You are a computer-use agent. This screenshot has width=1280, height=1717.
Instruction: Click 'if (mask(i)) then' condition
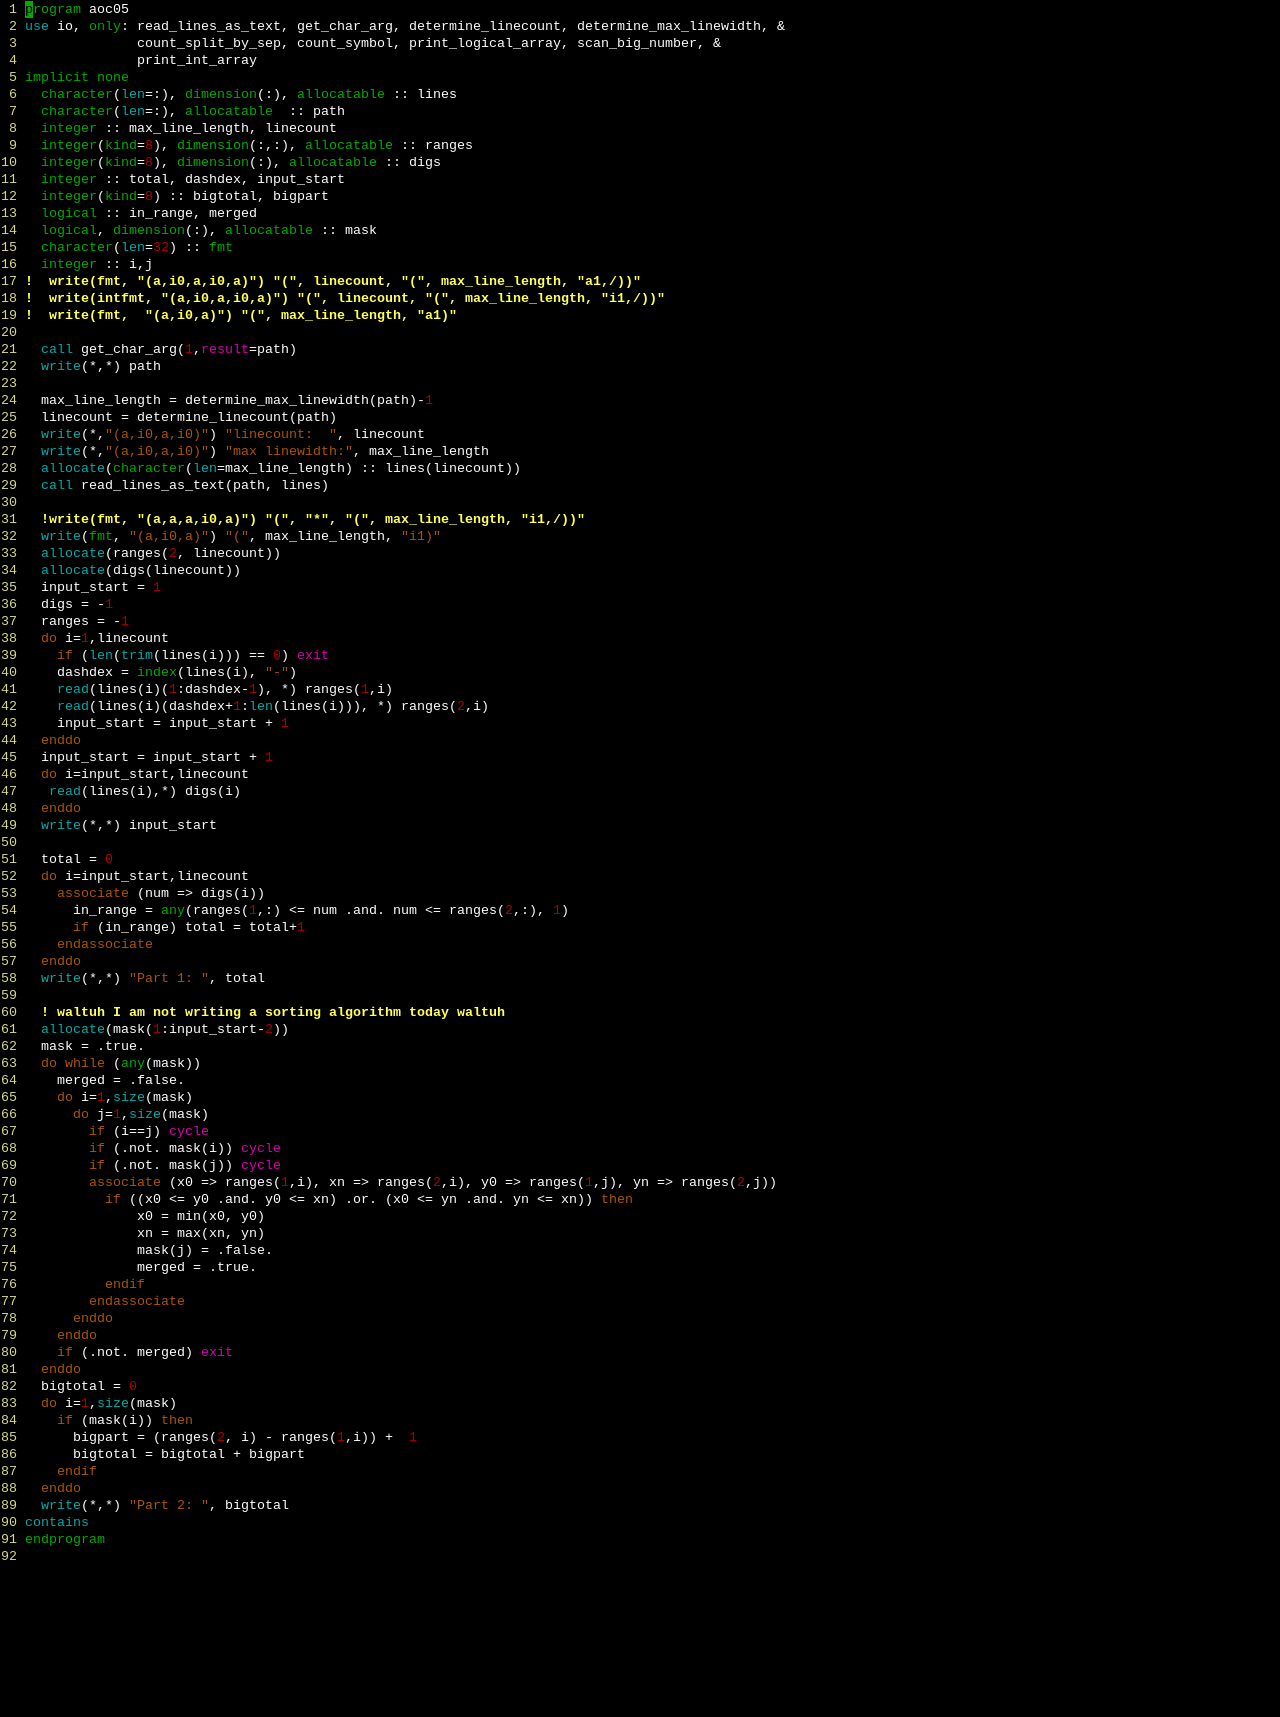pyautogui.click(x=125, y=1420)
